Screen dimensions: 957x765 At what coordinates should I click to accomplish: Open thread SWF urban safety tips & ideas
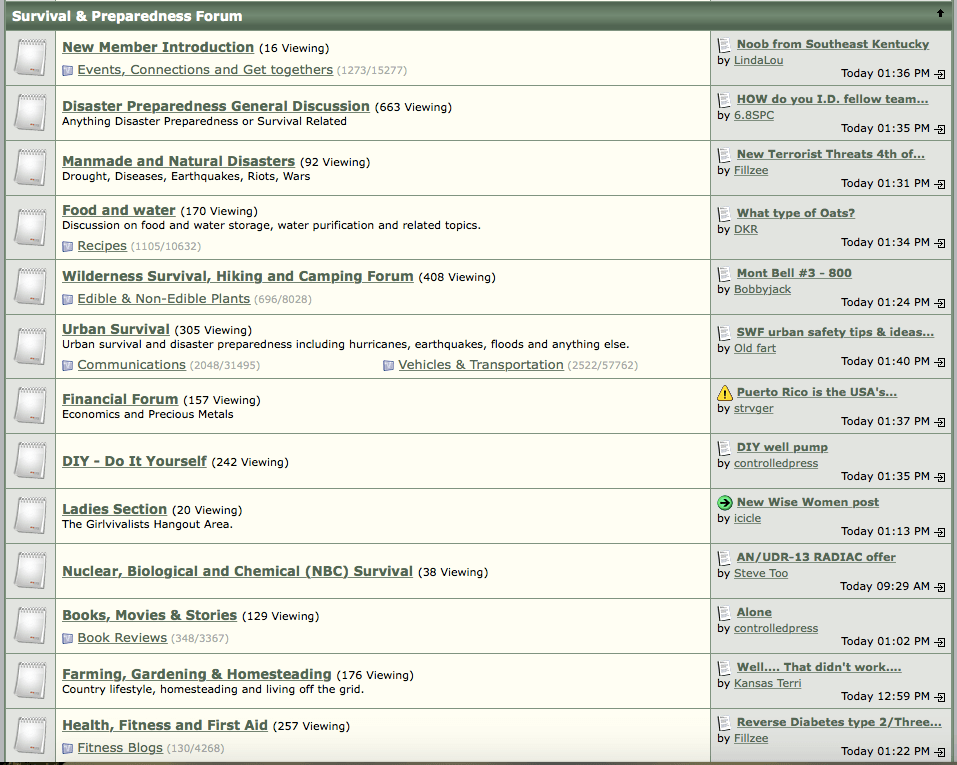click(x=835, y=332)
